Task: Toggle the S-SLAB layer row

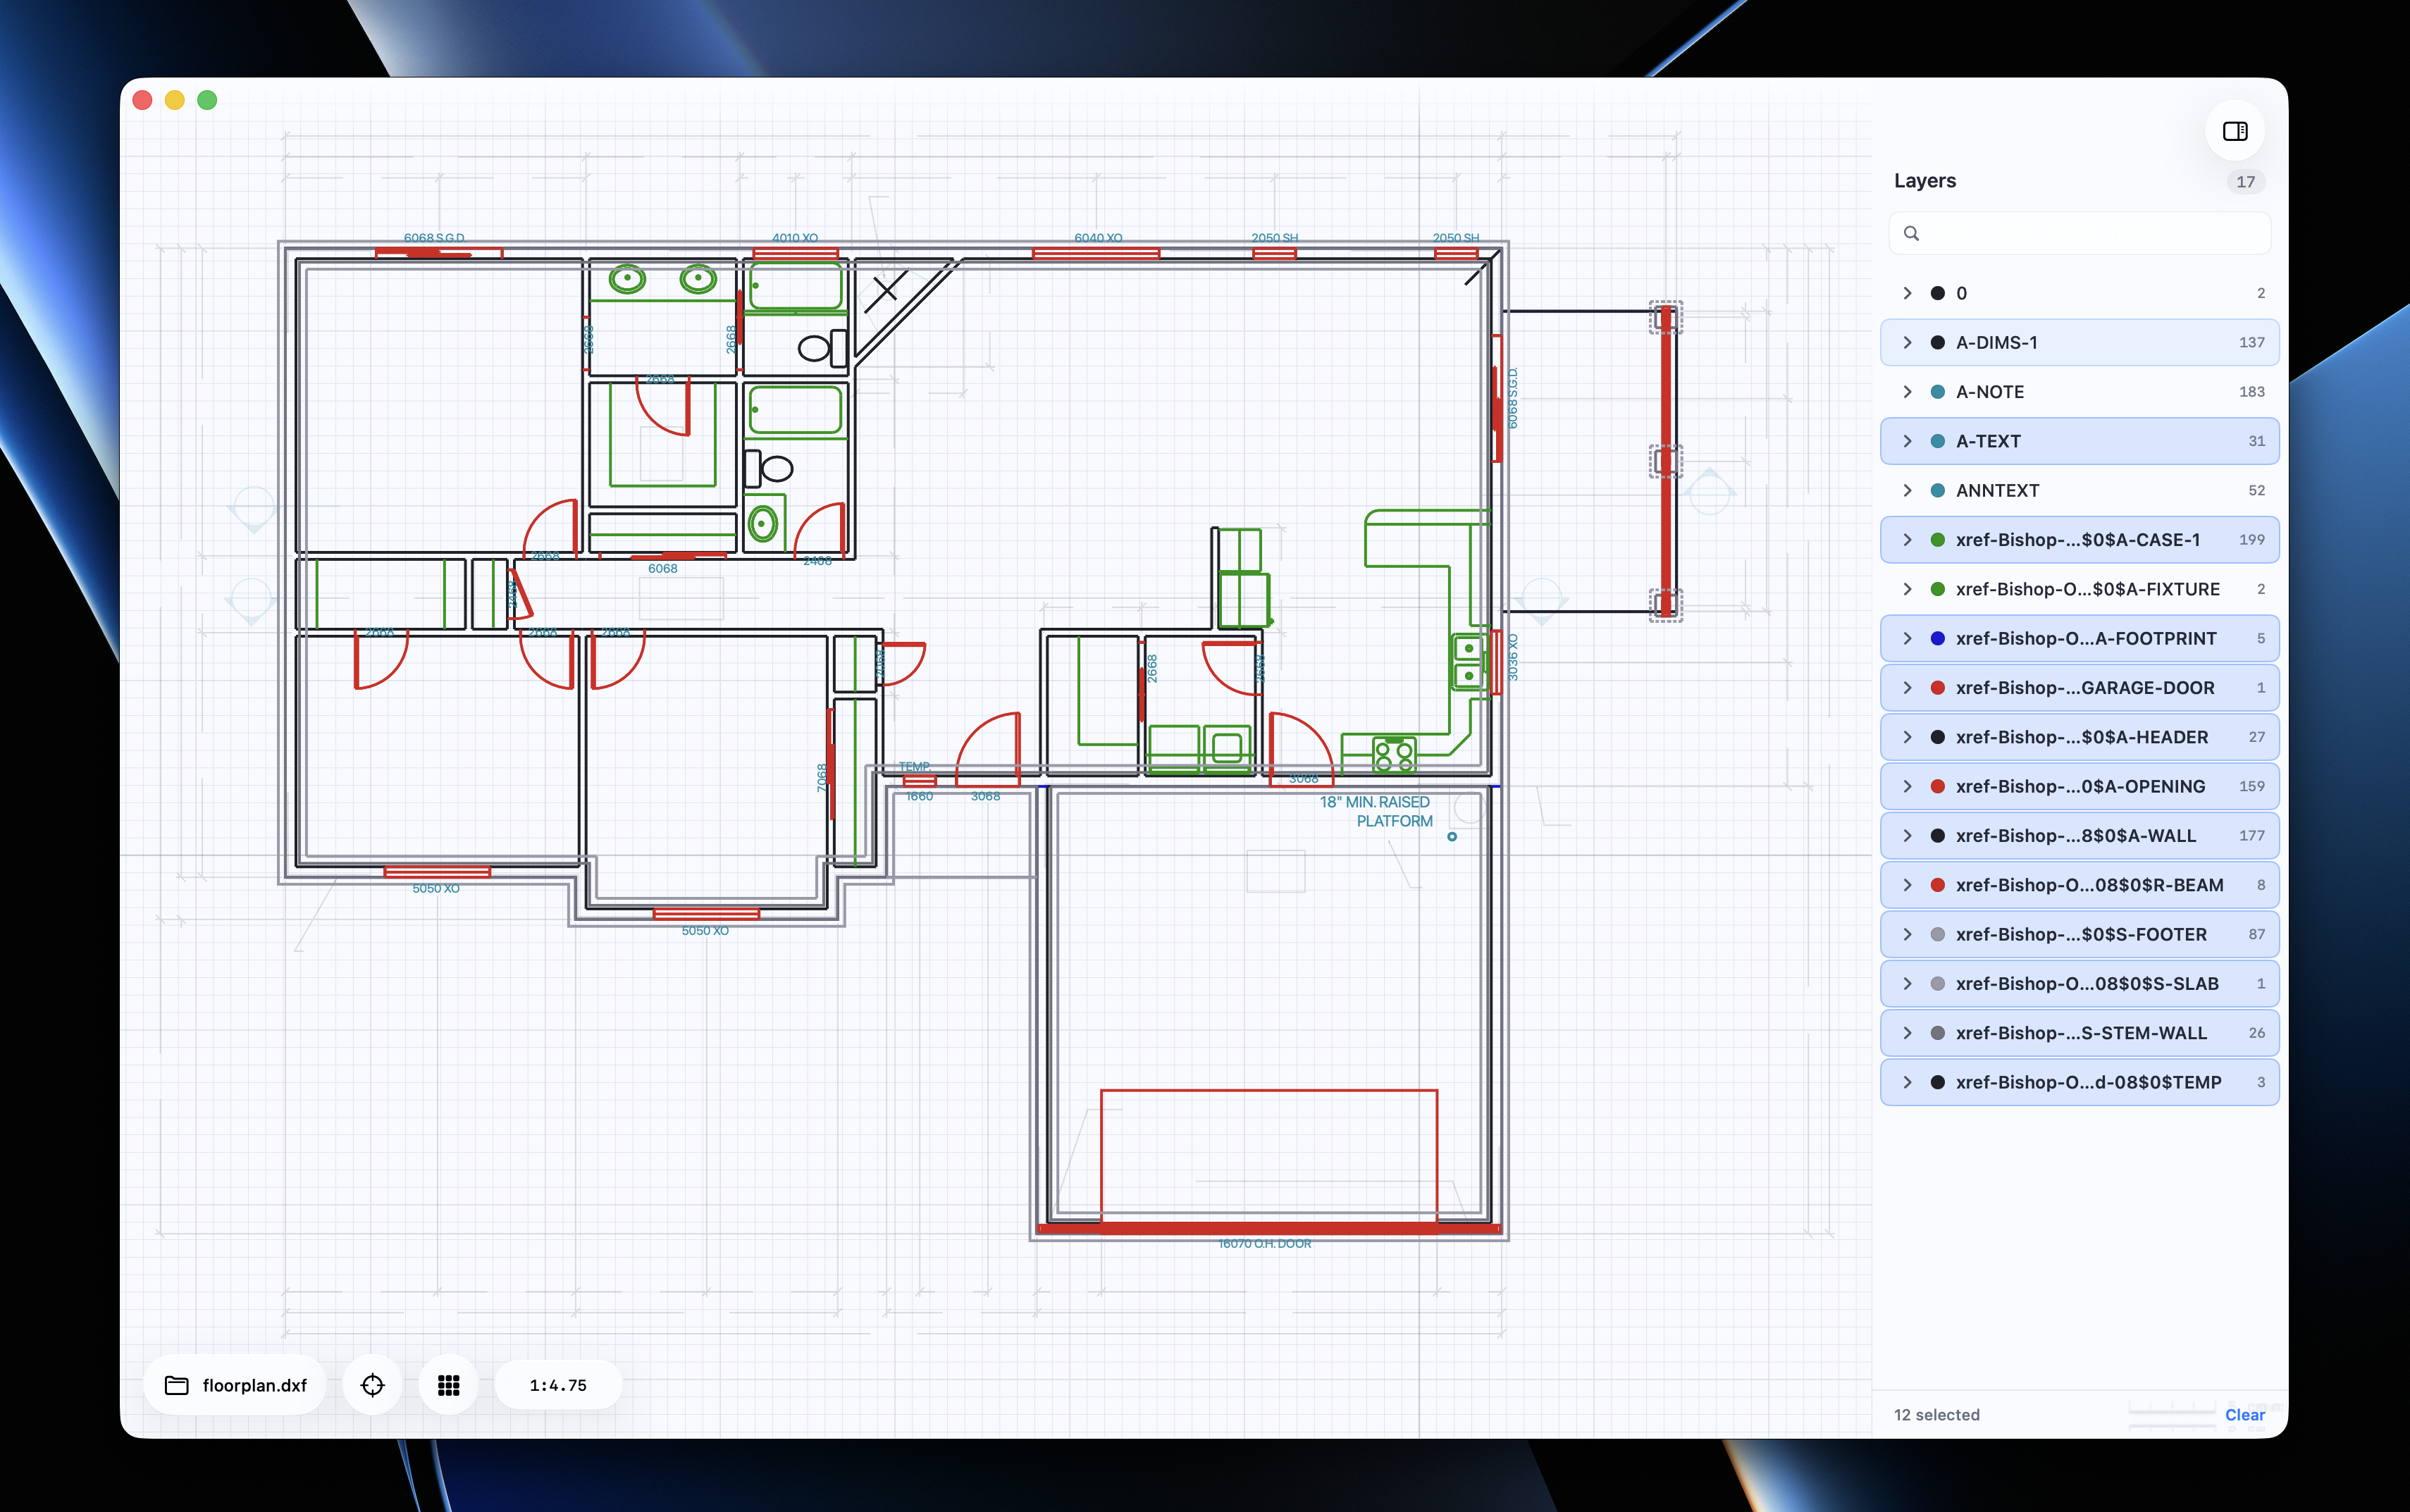Action: 2079,984
